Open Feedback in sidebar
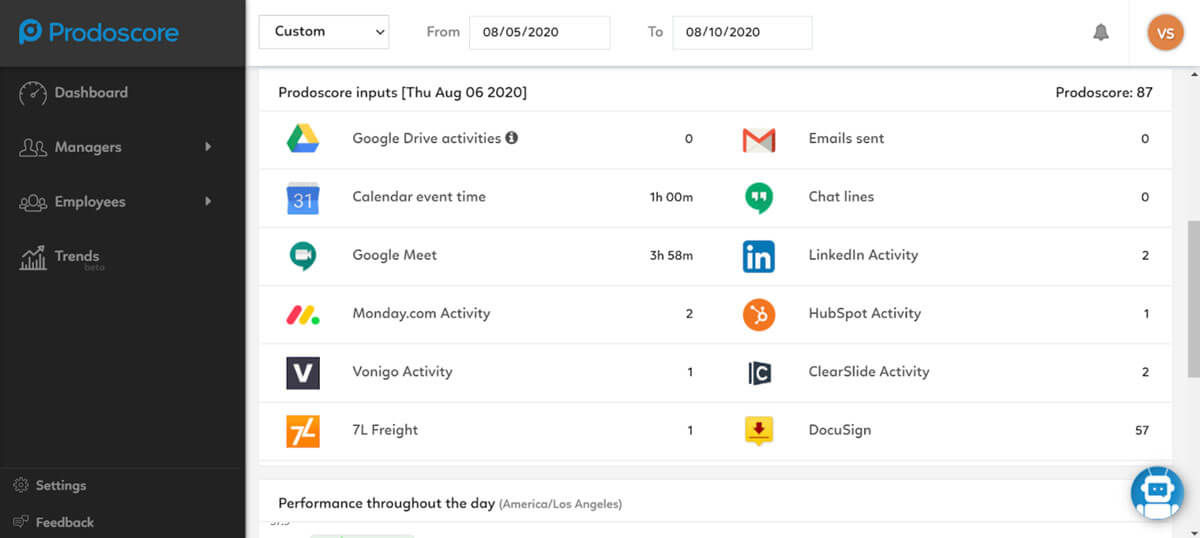The height and width of the screenshot is (538, 1200). (64, 522)
